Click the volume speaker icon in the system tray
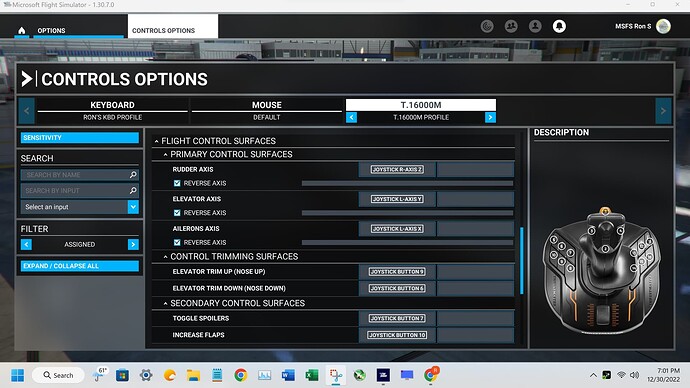This screenshot has width=690, height=388. coord(634,375)
